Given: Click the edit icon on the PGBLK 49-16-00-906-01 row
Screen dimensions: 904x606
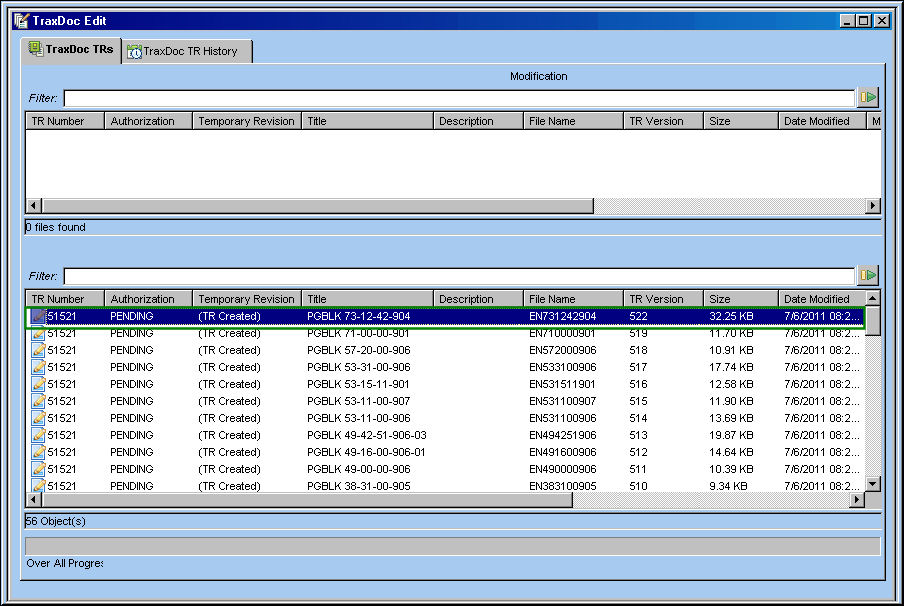Looking at the screenshot, I should click(x=38, y=452).
